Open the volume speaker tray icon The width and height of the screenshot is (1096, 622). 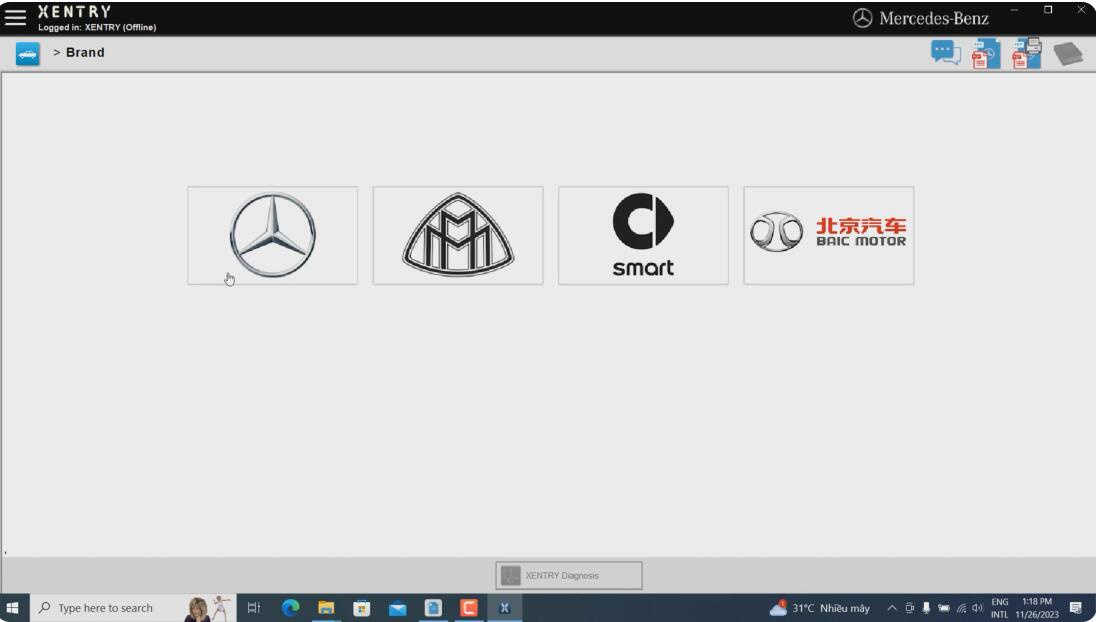point(977,608)
